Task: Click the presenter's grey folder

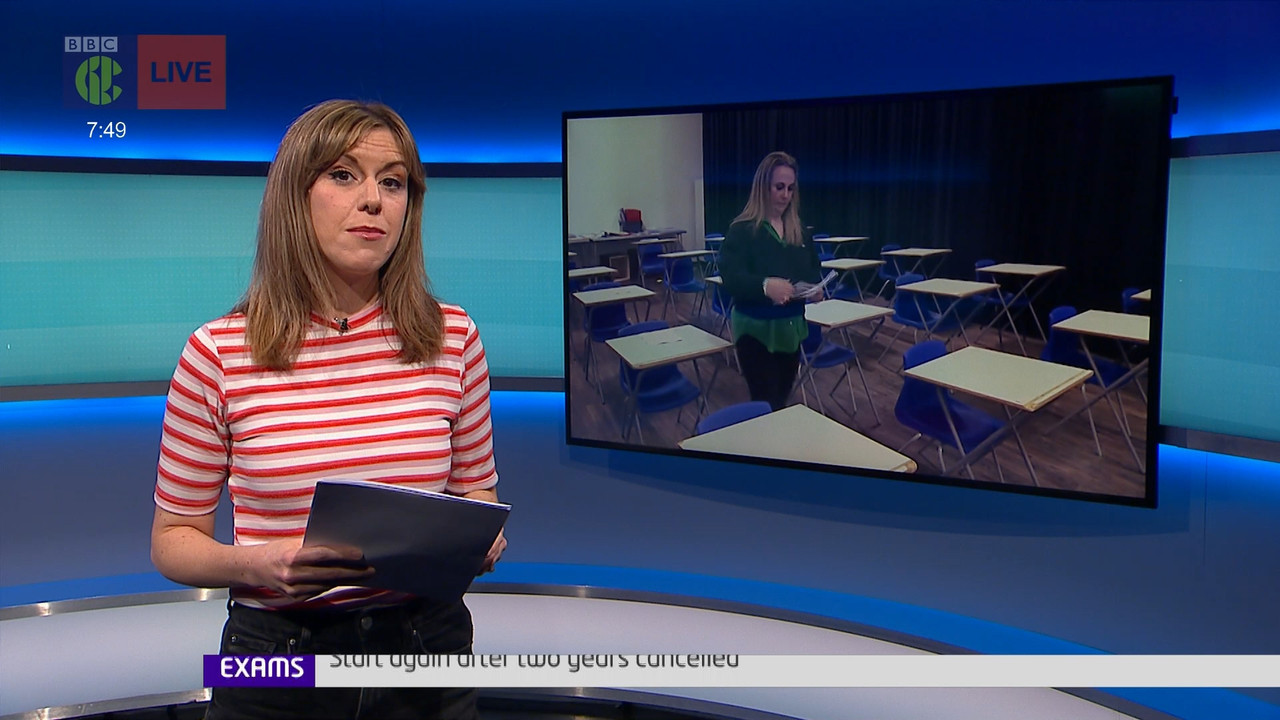Action: pos(407,540)
